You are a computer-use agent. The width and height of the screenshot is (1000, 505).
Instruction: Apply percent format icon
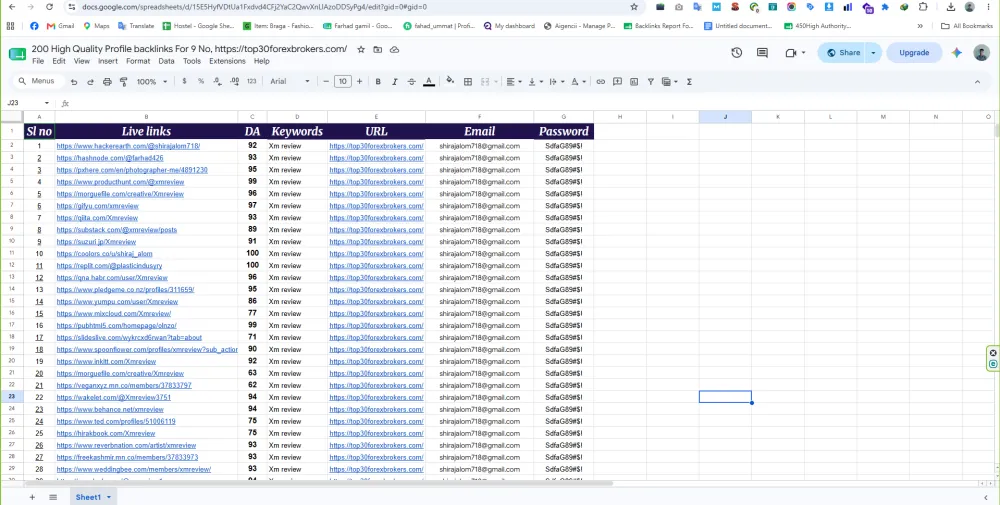pos(201,82)
